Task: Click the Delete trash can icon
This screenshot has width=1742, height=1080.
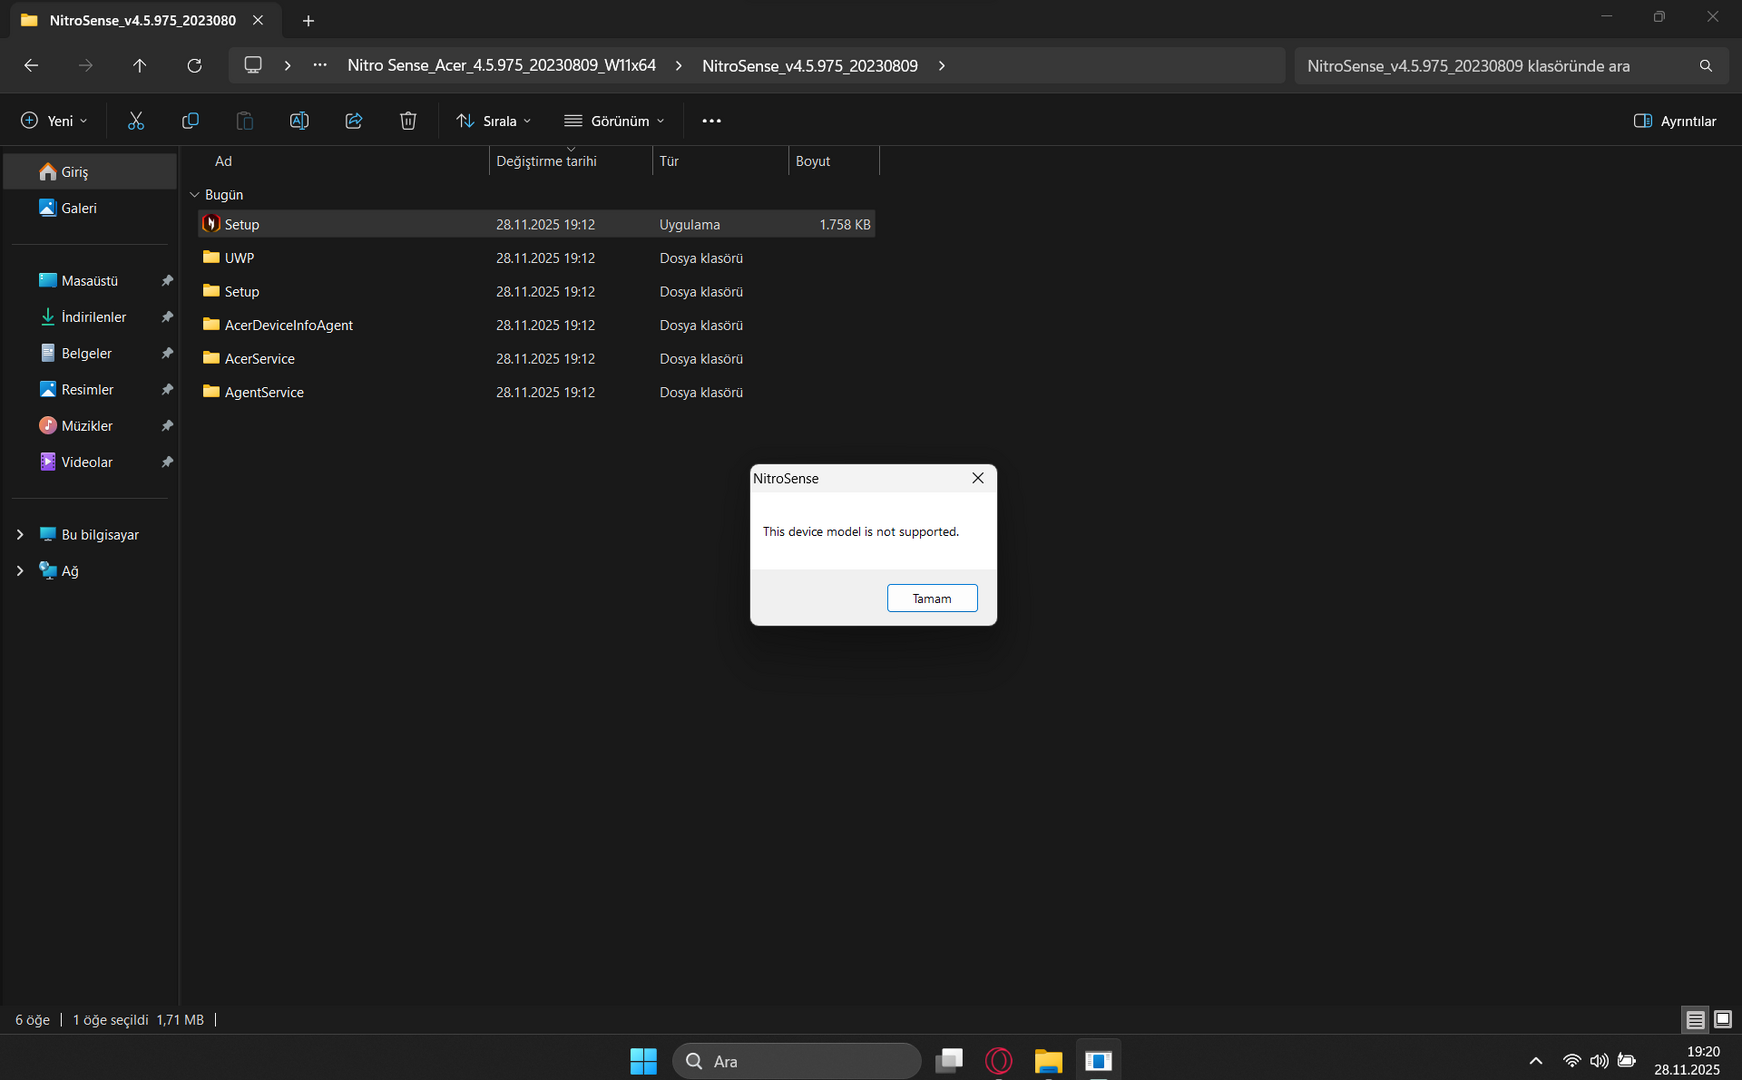Action: click(408, 121)
